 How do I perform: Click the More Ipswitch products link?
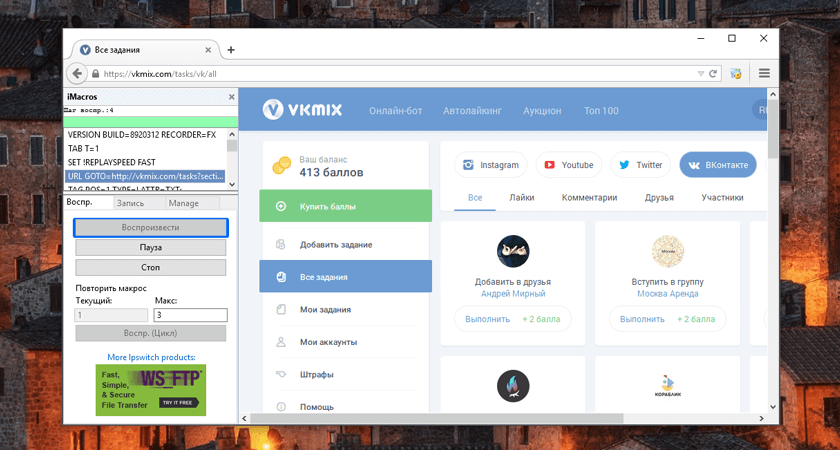point(151,357)
